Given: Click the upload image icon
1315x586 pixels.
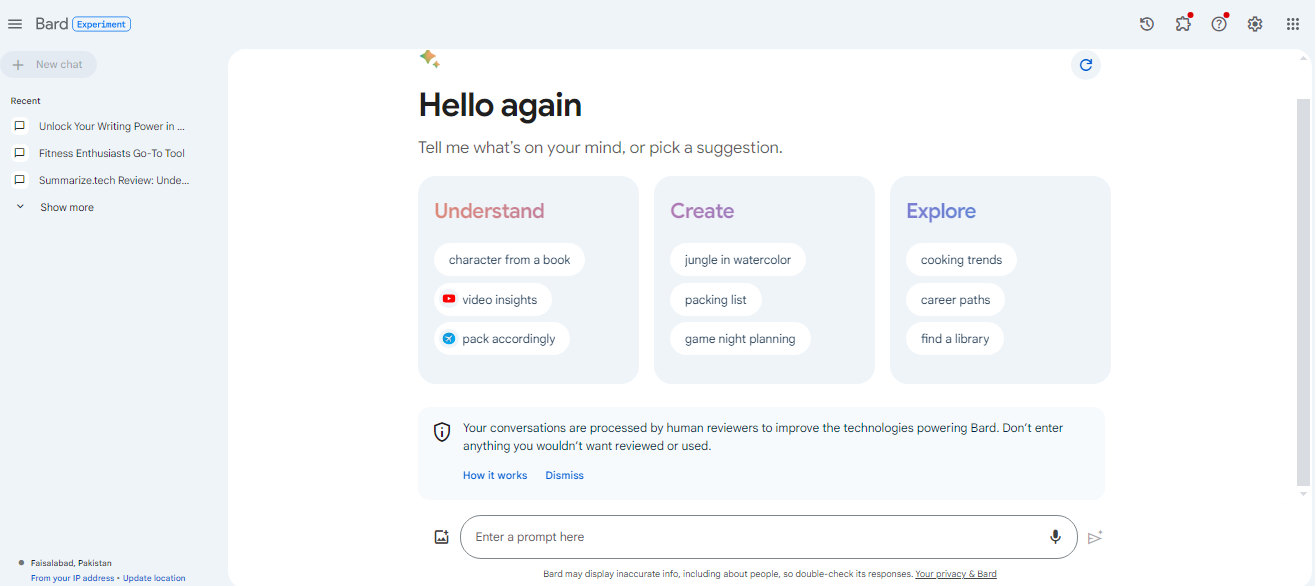Looking at the screenshot, I should click(442, 537).
